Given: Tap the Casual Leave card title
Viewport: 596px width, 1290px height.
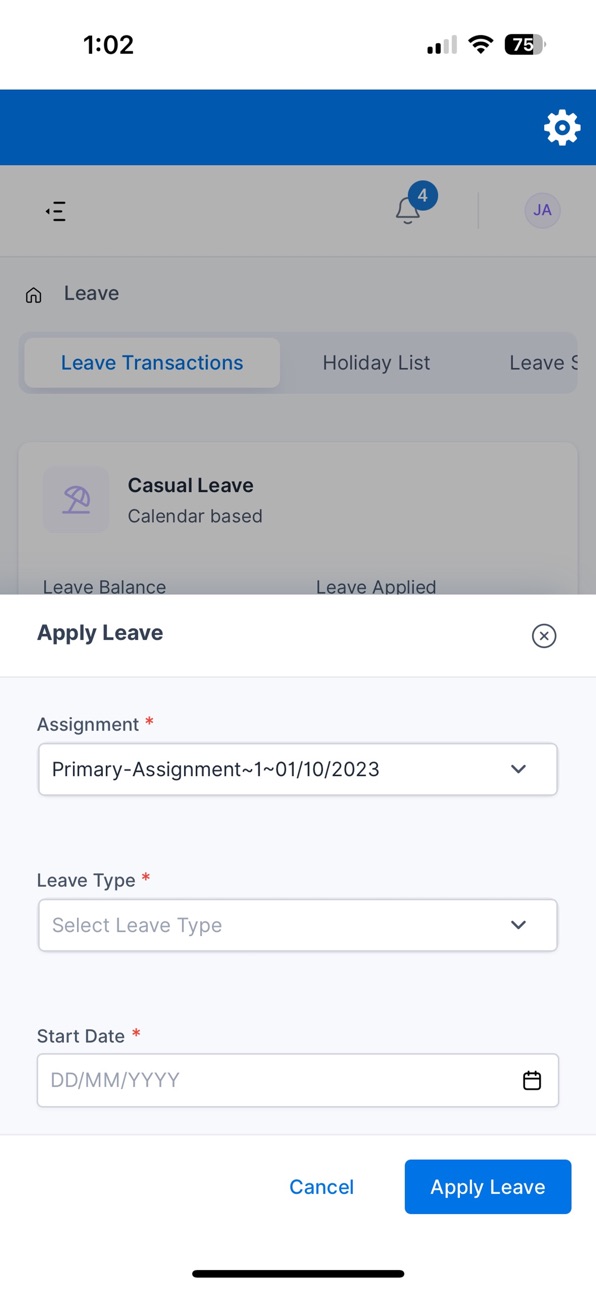Looking at the screenshot, I should (190, 485).
